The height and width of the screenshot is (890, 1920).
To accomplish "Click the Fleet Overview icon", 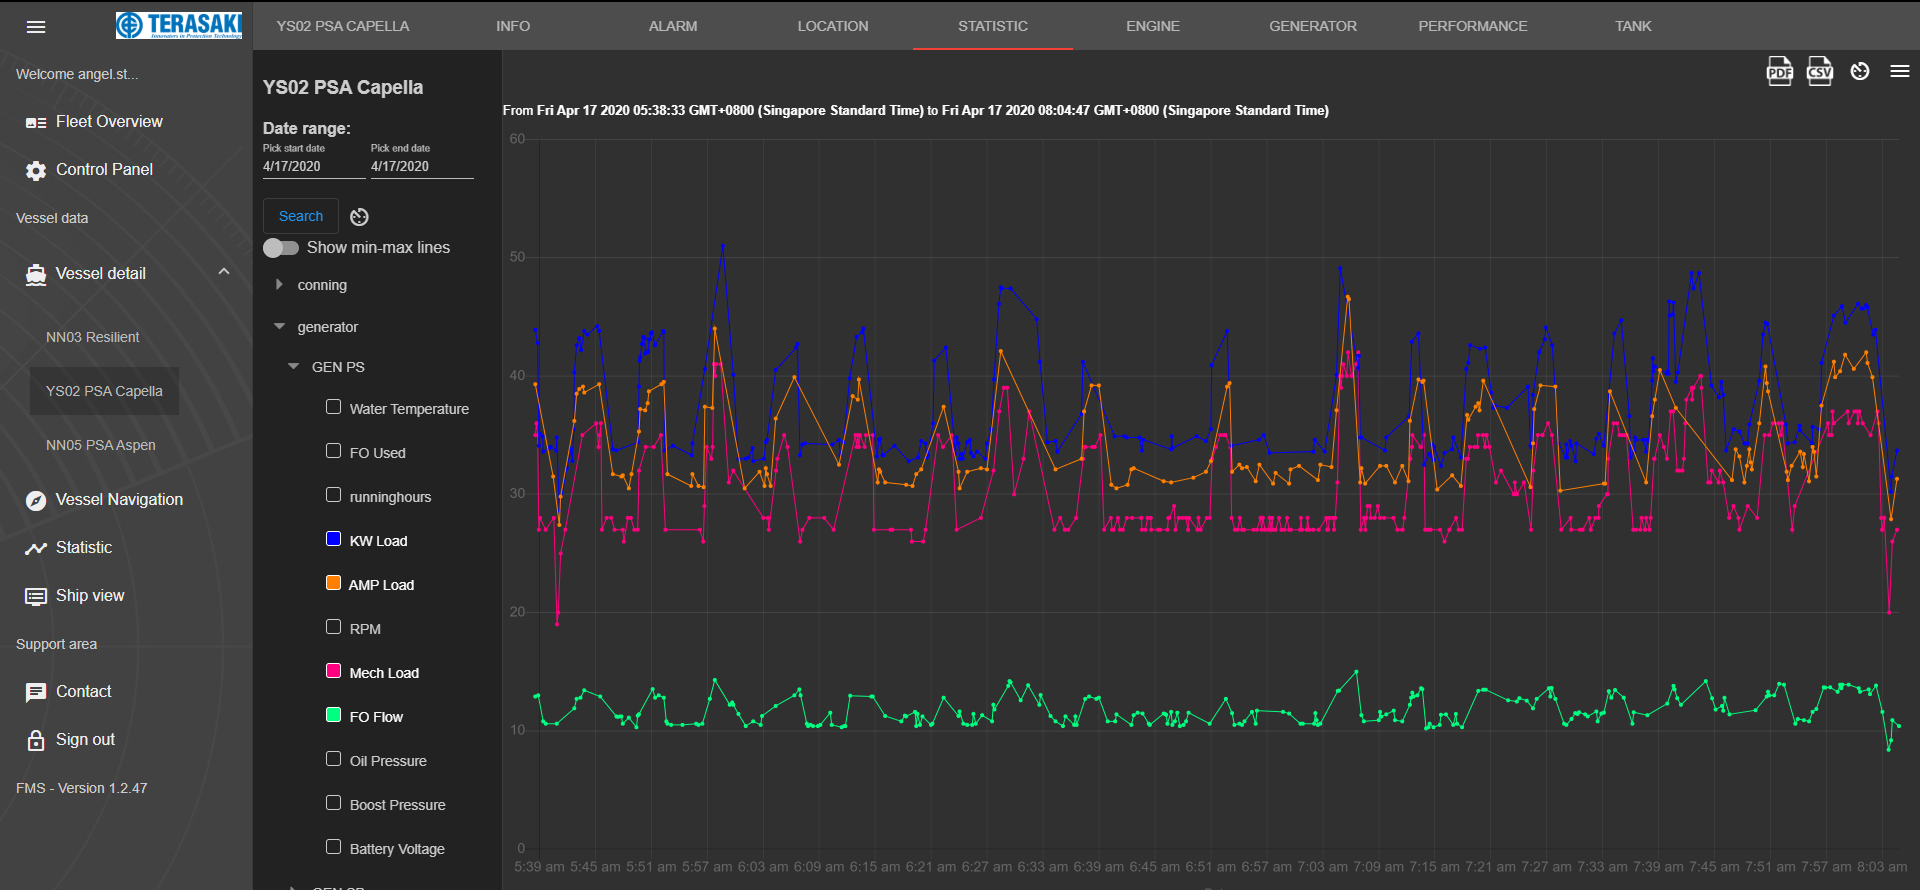I will pyautogui.click(x=36, y=122).
